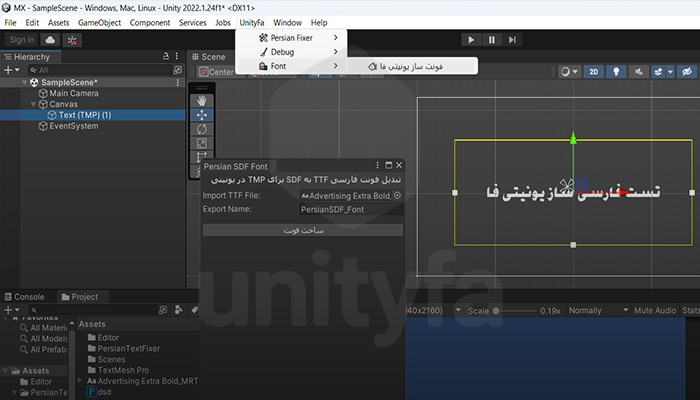The width and height of the screenshot is (700, 400).
Task: Toggle the Center pivot mode button
Action: pos(216,72)
